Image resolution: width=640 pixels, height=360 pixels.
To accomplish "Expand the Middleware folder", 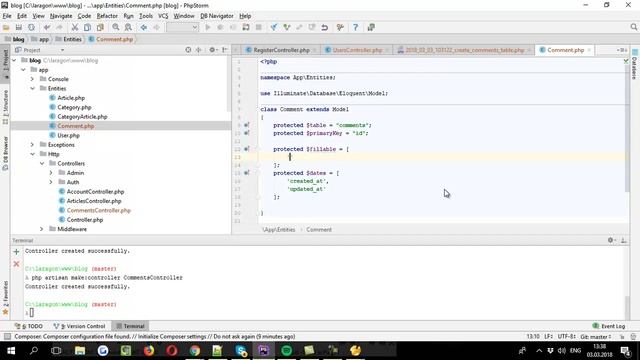I will (42, 229).
